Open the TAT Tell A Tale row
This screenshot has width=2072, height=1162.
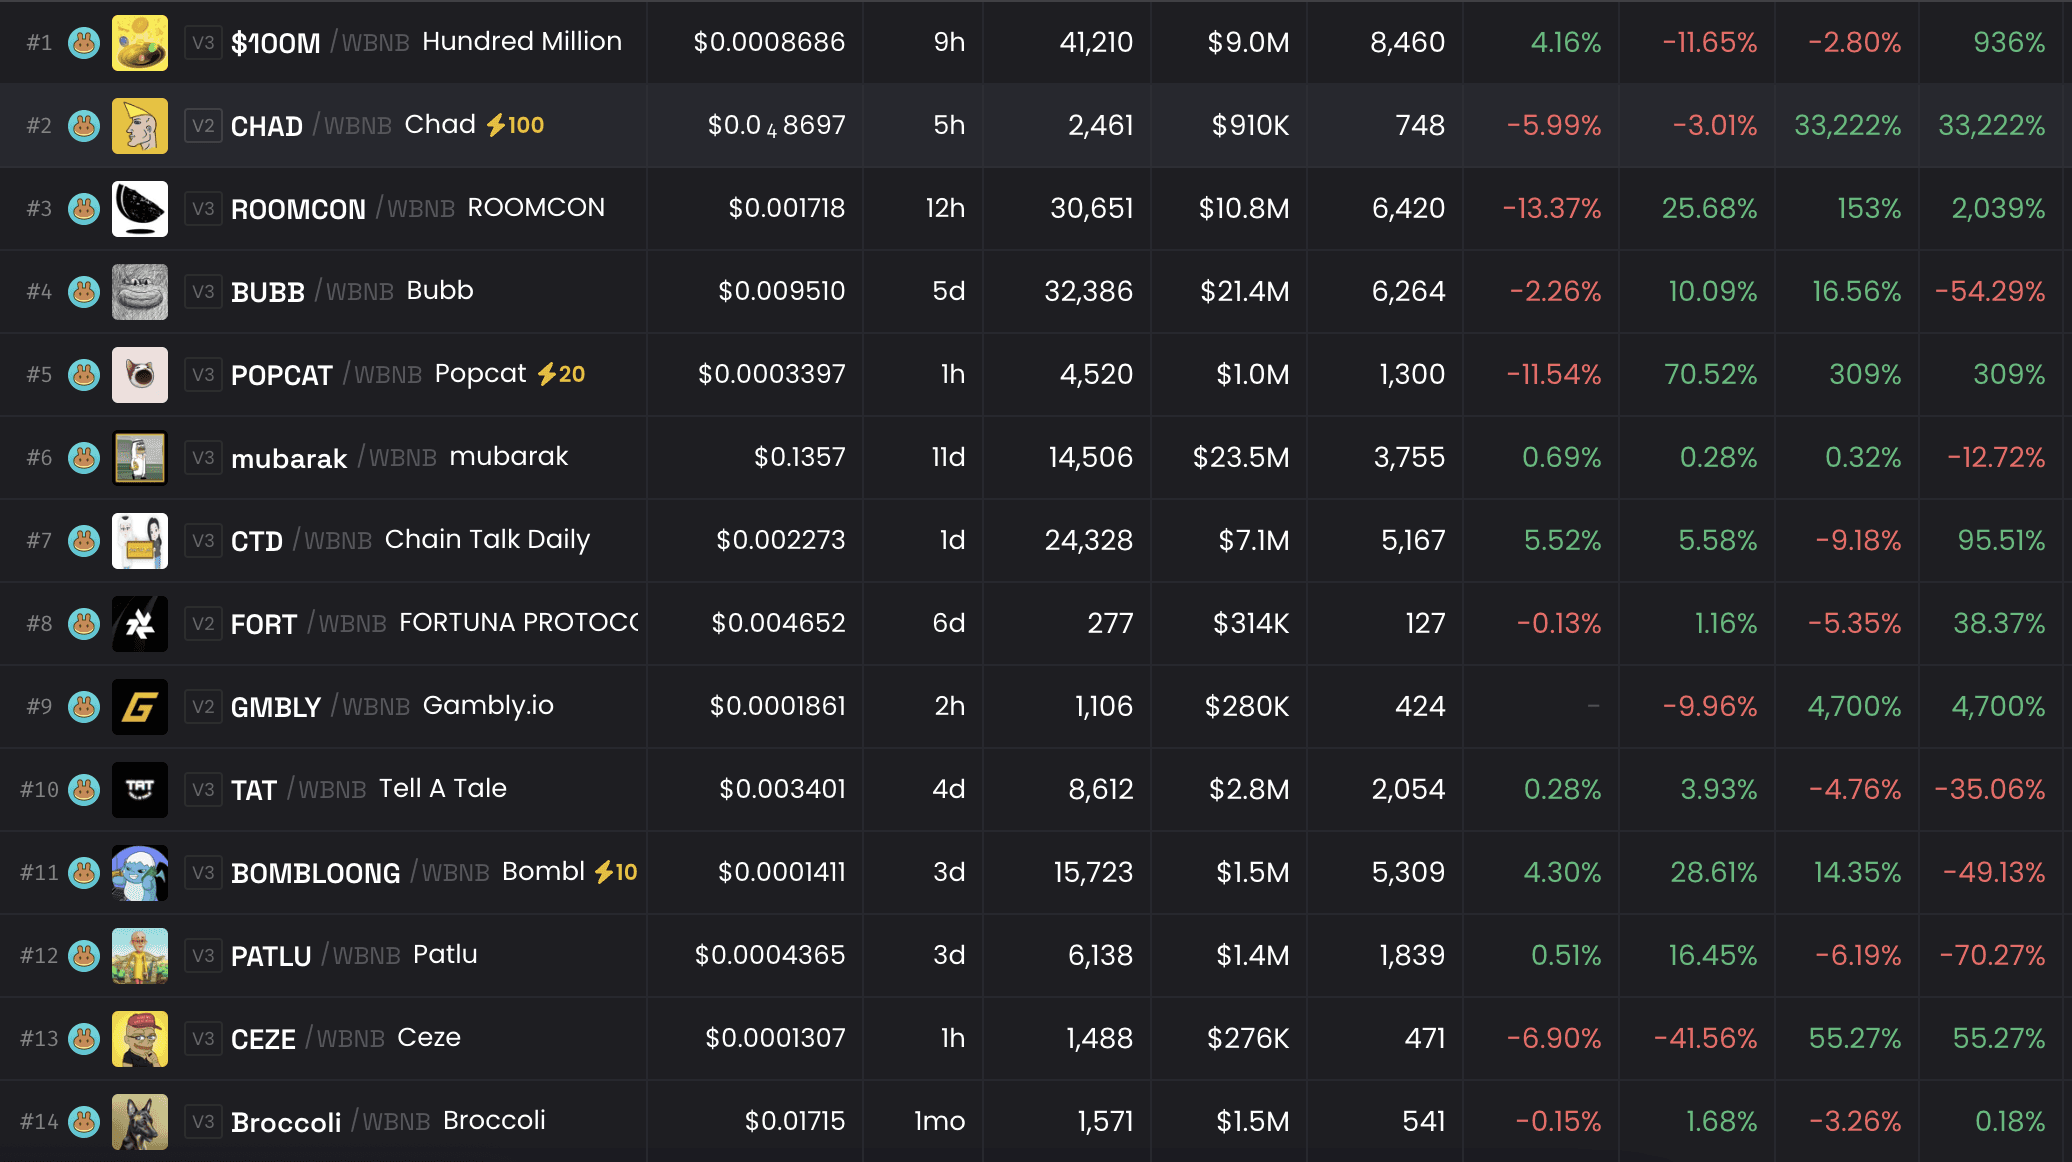point(1036,790)
